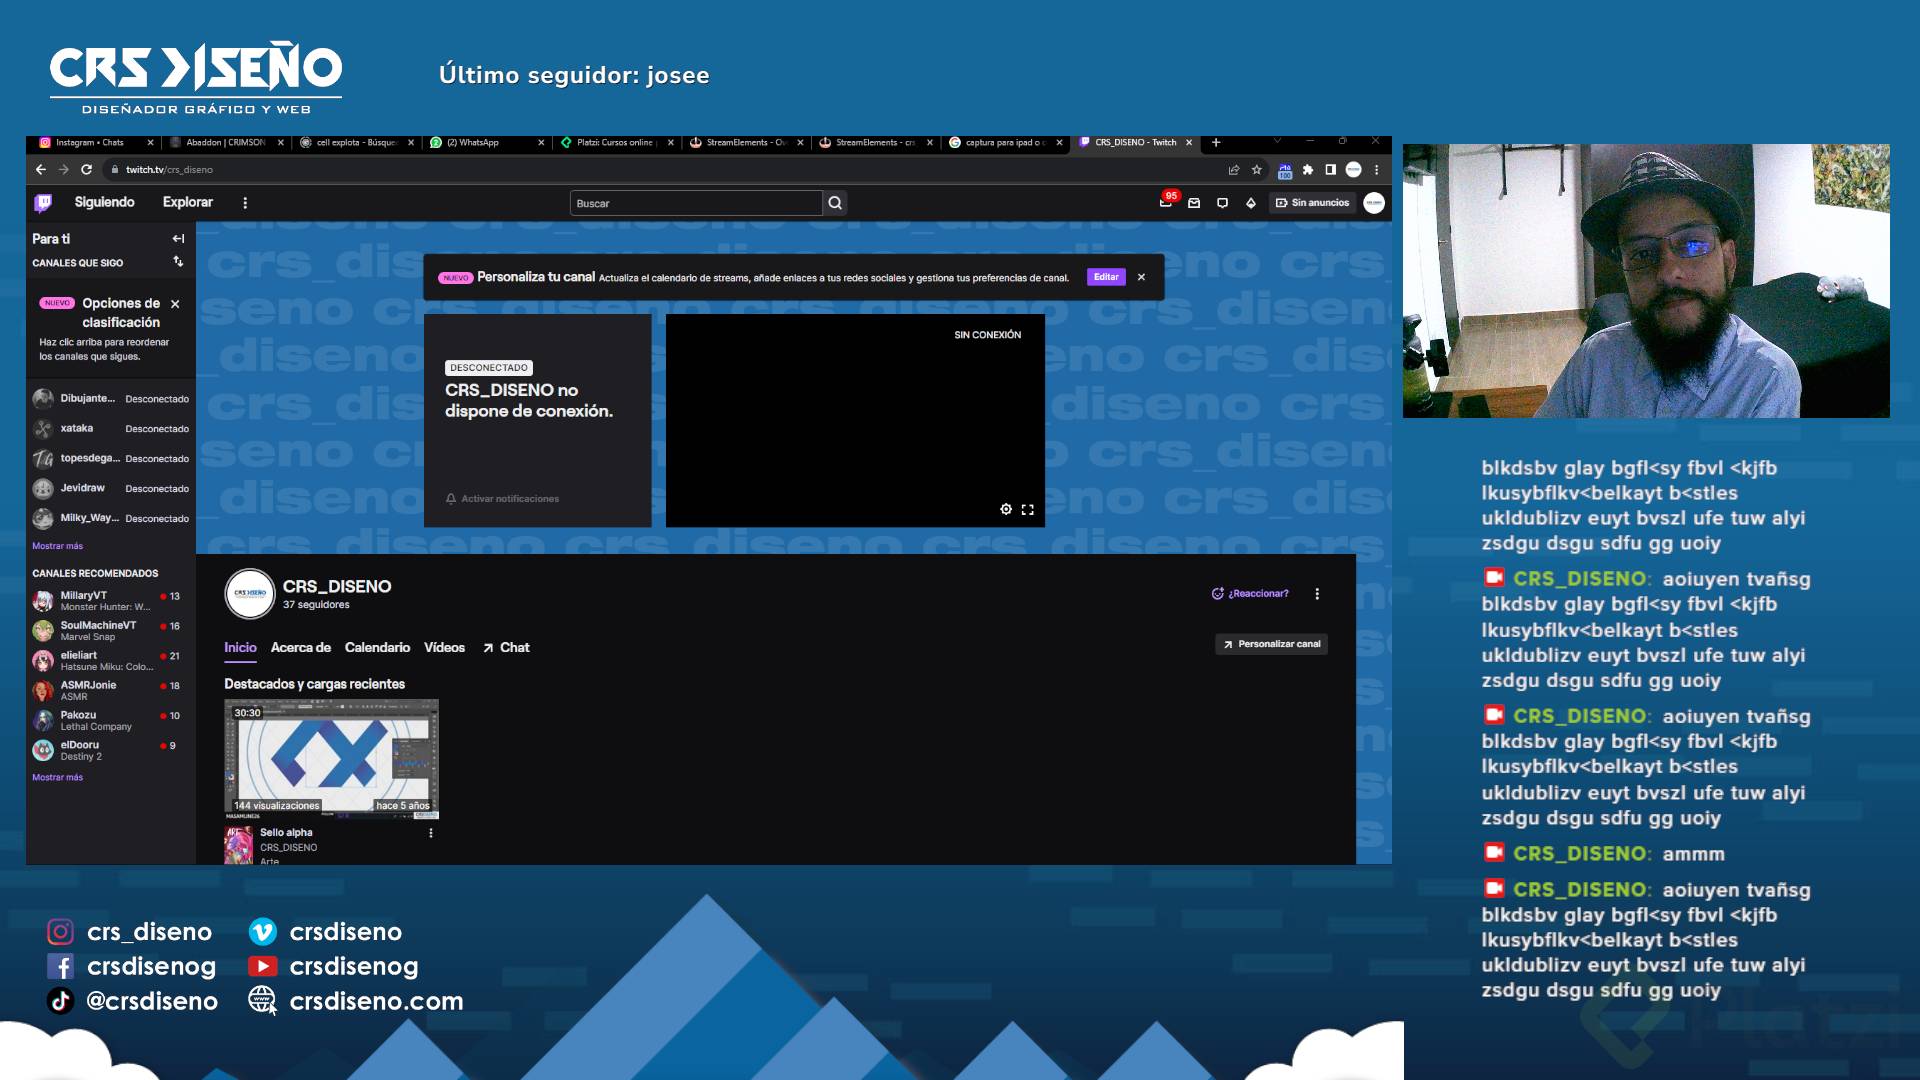The height and width of the screenshot is (1080, 1920).
Task: Toggle followed channels sort order arrows
Action: pyautogui.click(x=178, y=262)
